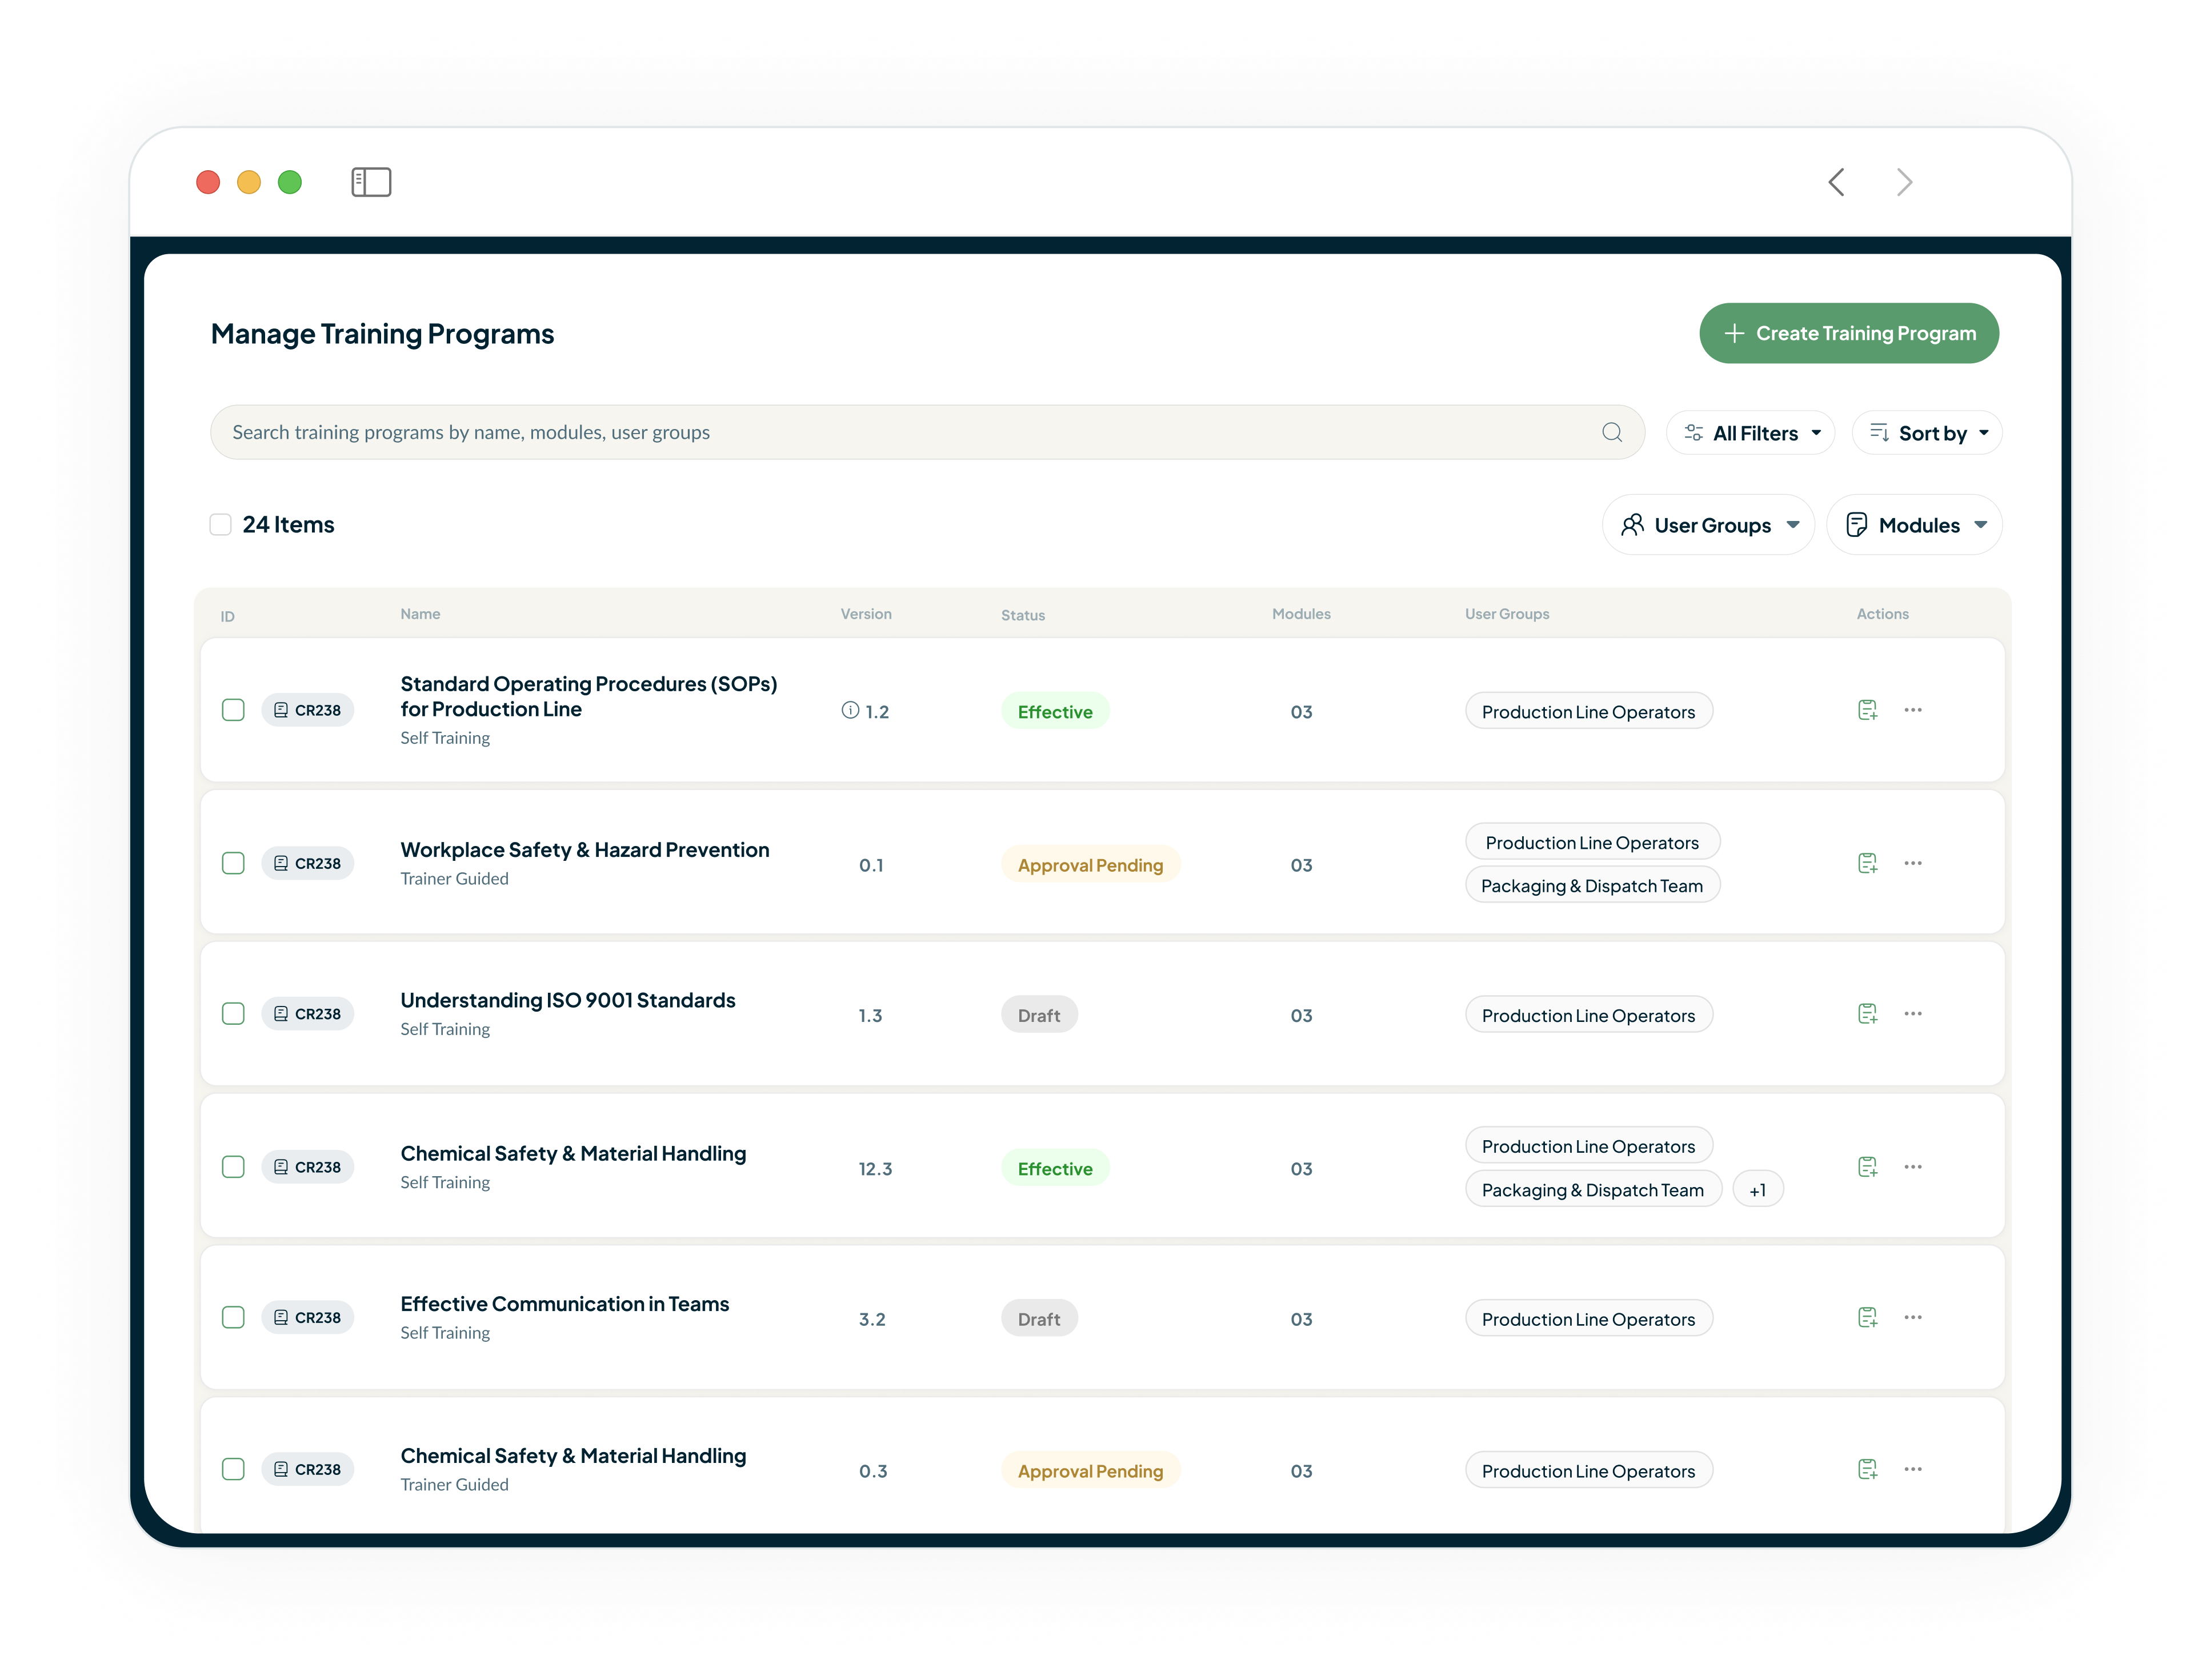Viewport: 2202px width, 1680px height.
Task: Open the All Filters menu
Action: [1751, 432]
